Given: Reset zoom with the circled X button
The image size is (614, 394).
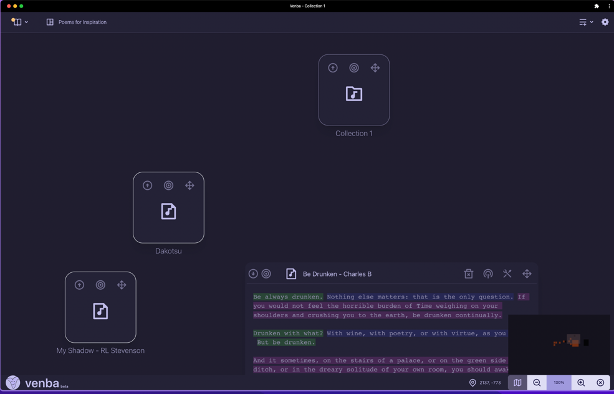Looking at the screenshot, I should click(600, 383).
